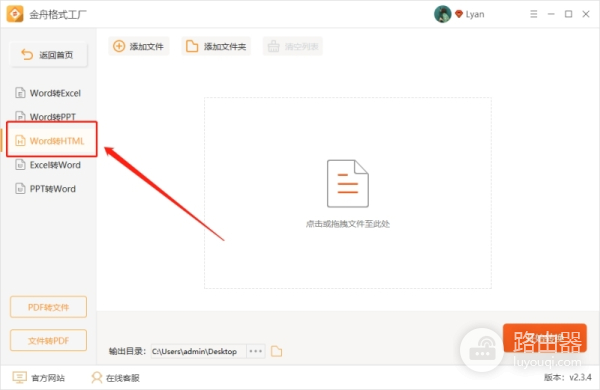The image size is (600, 390).
Task: Click the monitor icon beside 官方网站
Action: (x=20, y=377)
